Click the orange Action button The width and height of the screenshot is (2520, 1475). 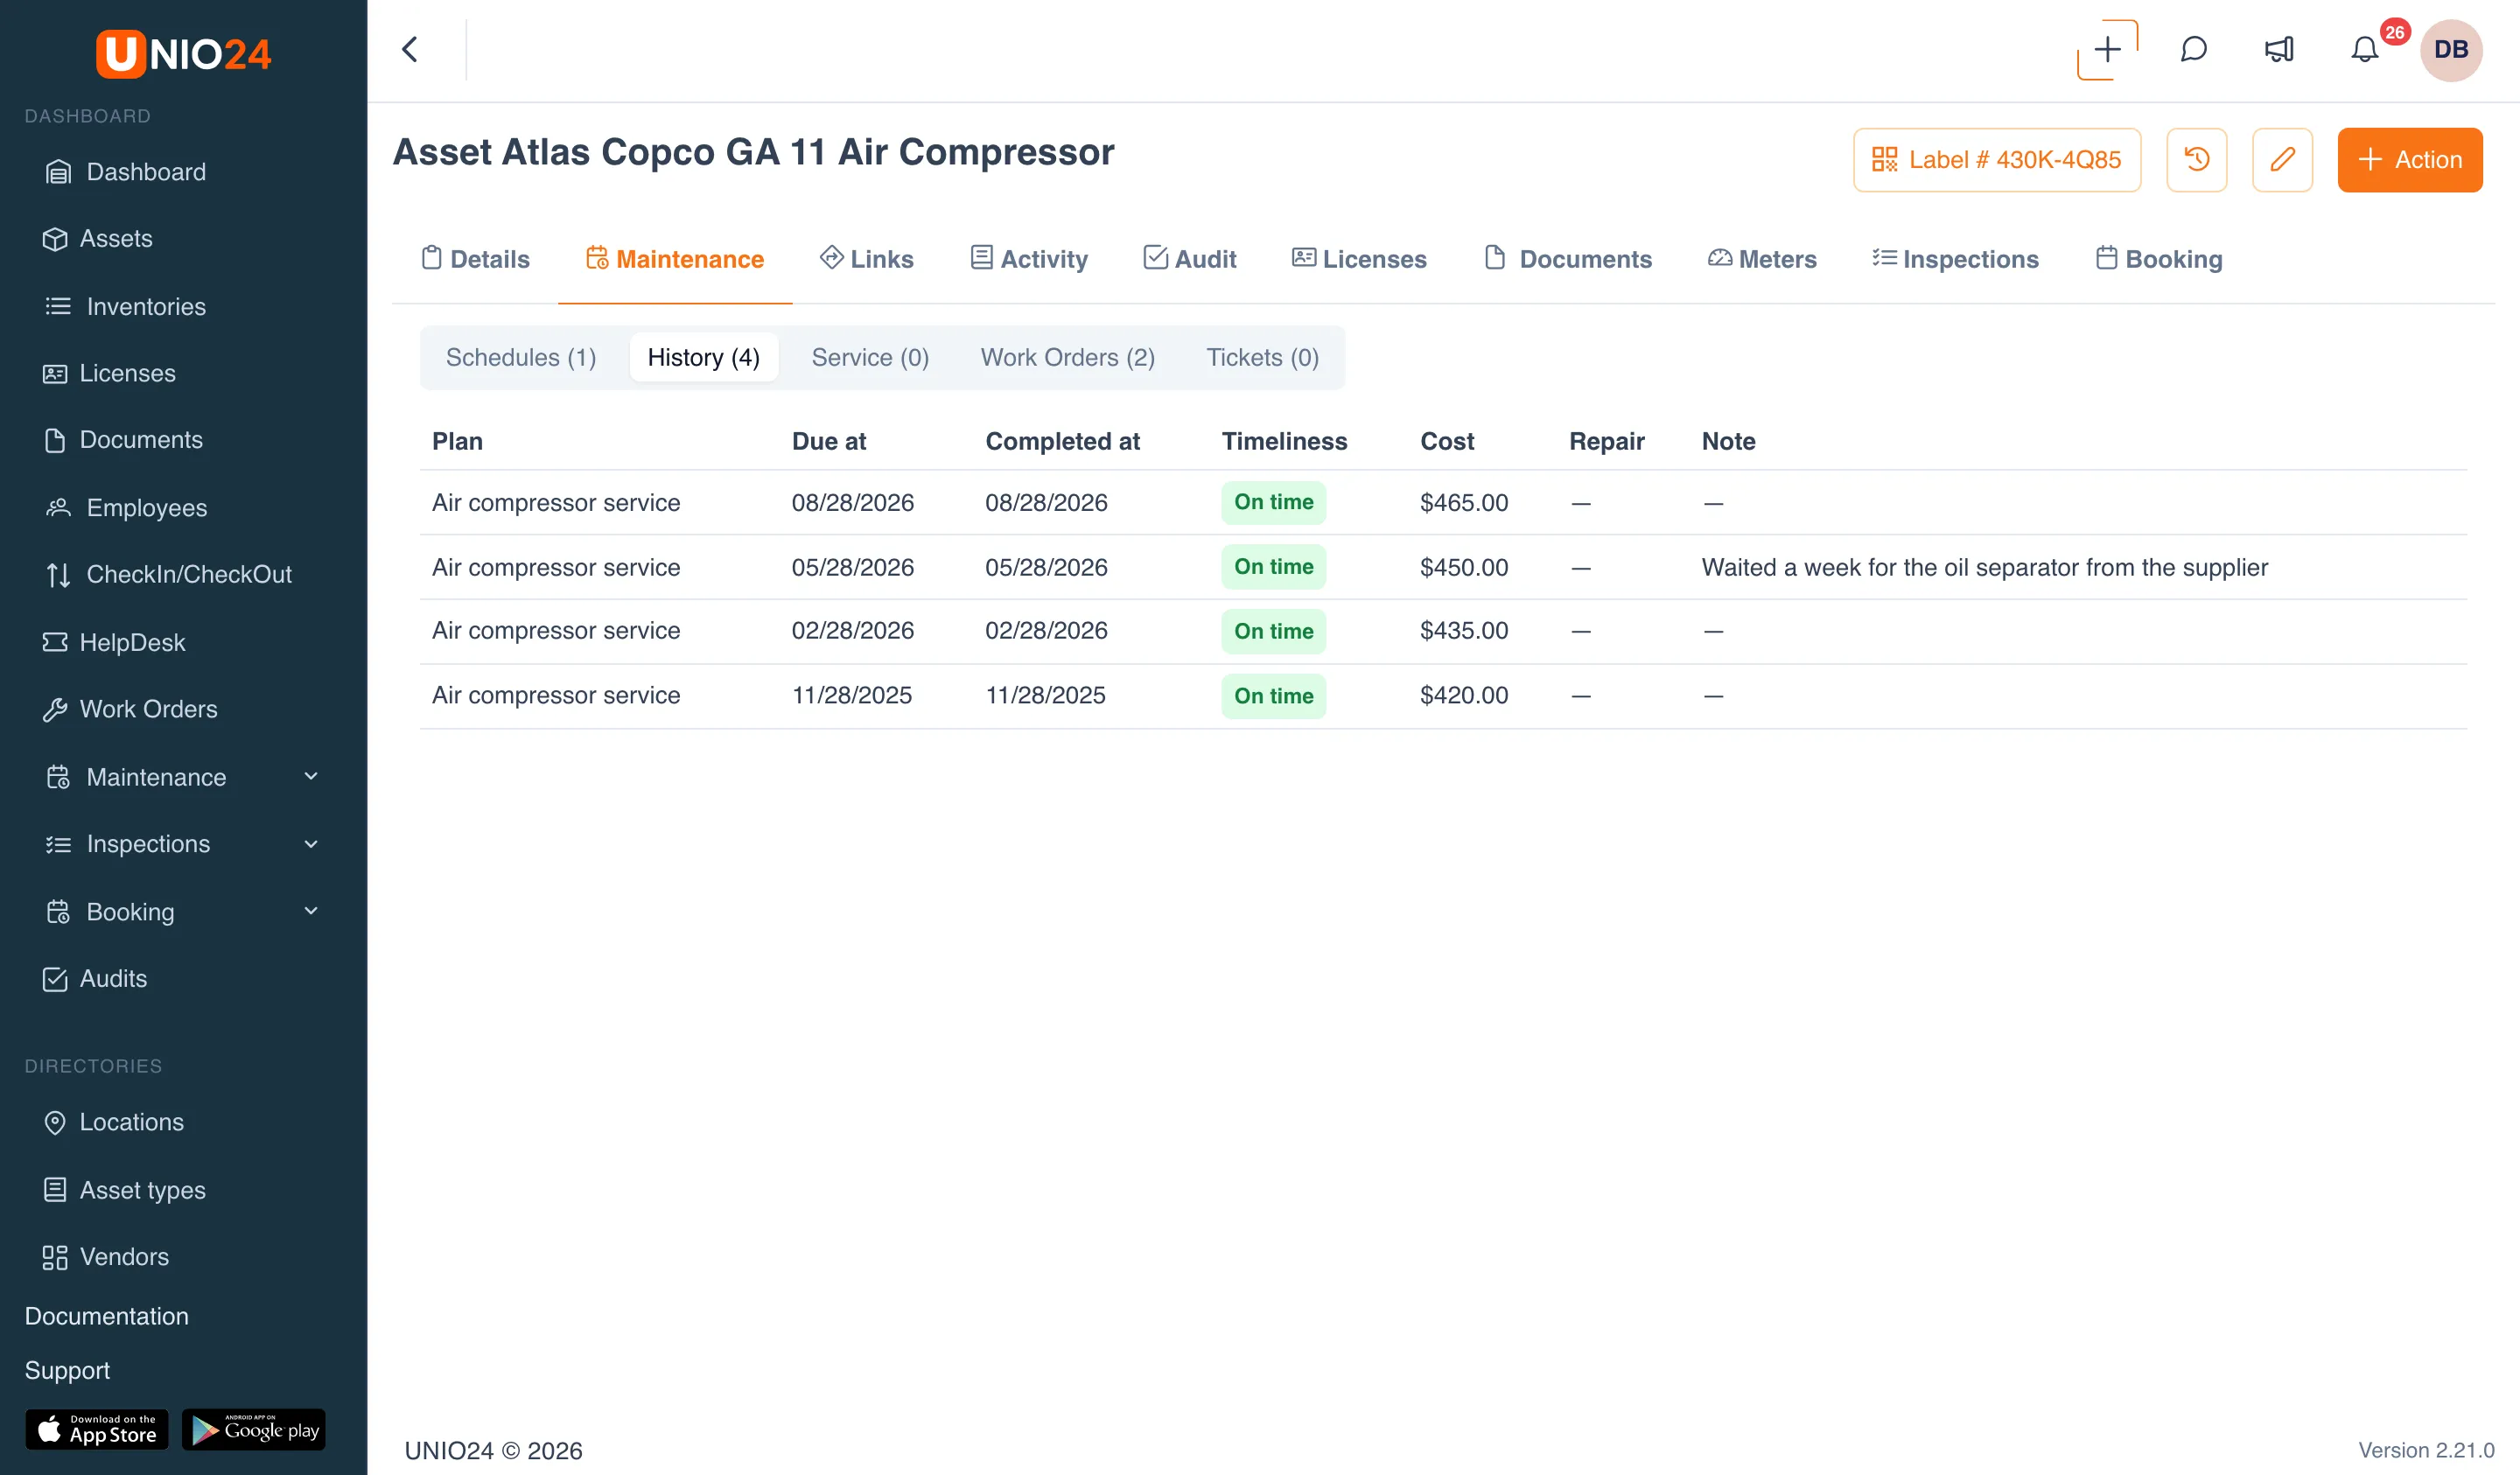click(2409, 160)
